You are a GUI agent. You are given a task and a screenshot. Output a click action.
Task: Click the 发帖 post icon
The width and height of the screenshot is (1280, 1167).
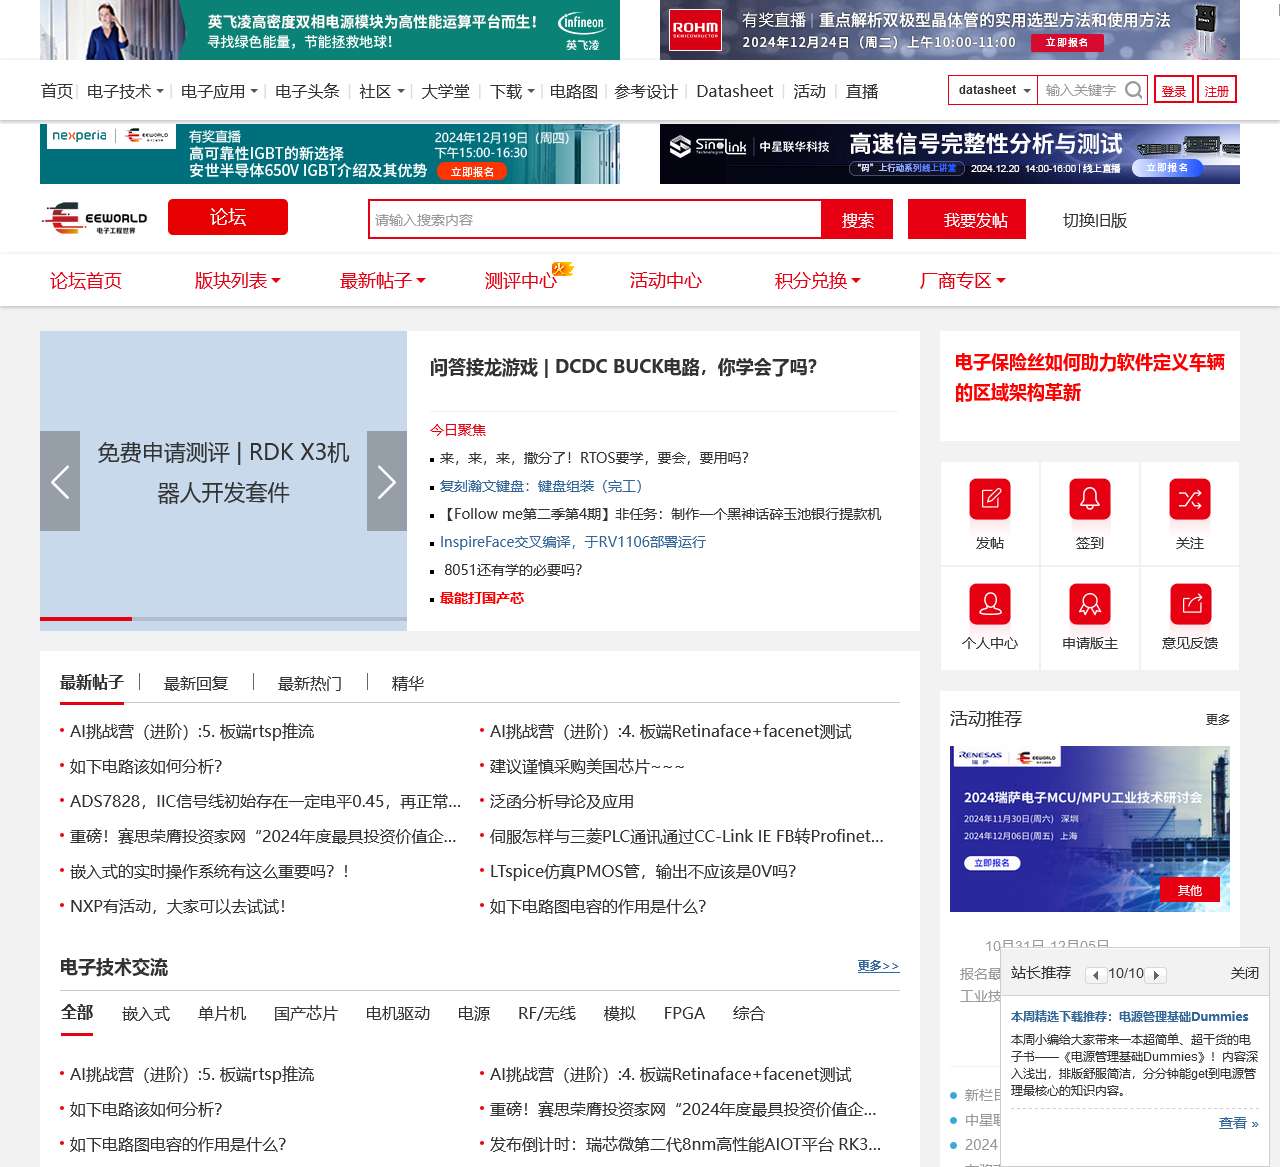pyautogui.click(x=990, y=499)
